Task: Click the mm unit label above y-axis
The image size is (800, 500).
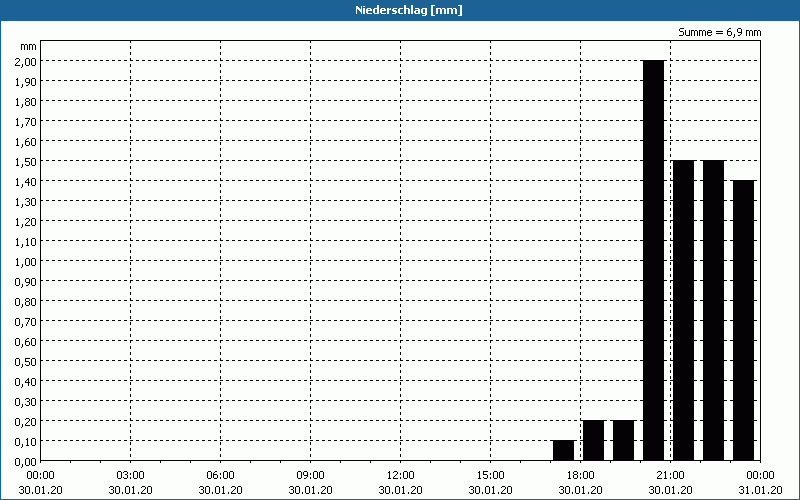Action: (28, 46)
